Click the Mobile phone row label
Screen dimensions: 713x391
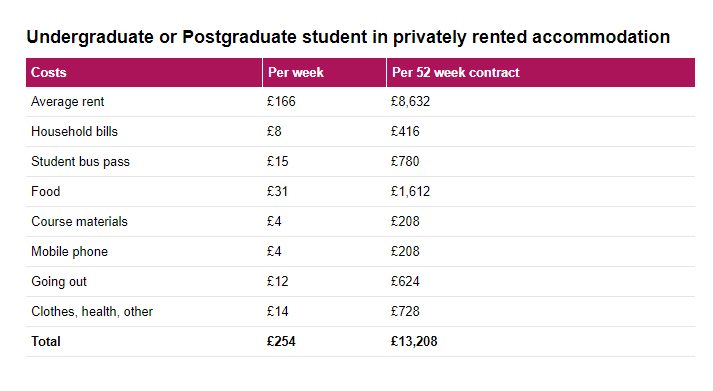pos(69,251)
